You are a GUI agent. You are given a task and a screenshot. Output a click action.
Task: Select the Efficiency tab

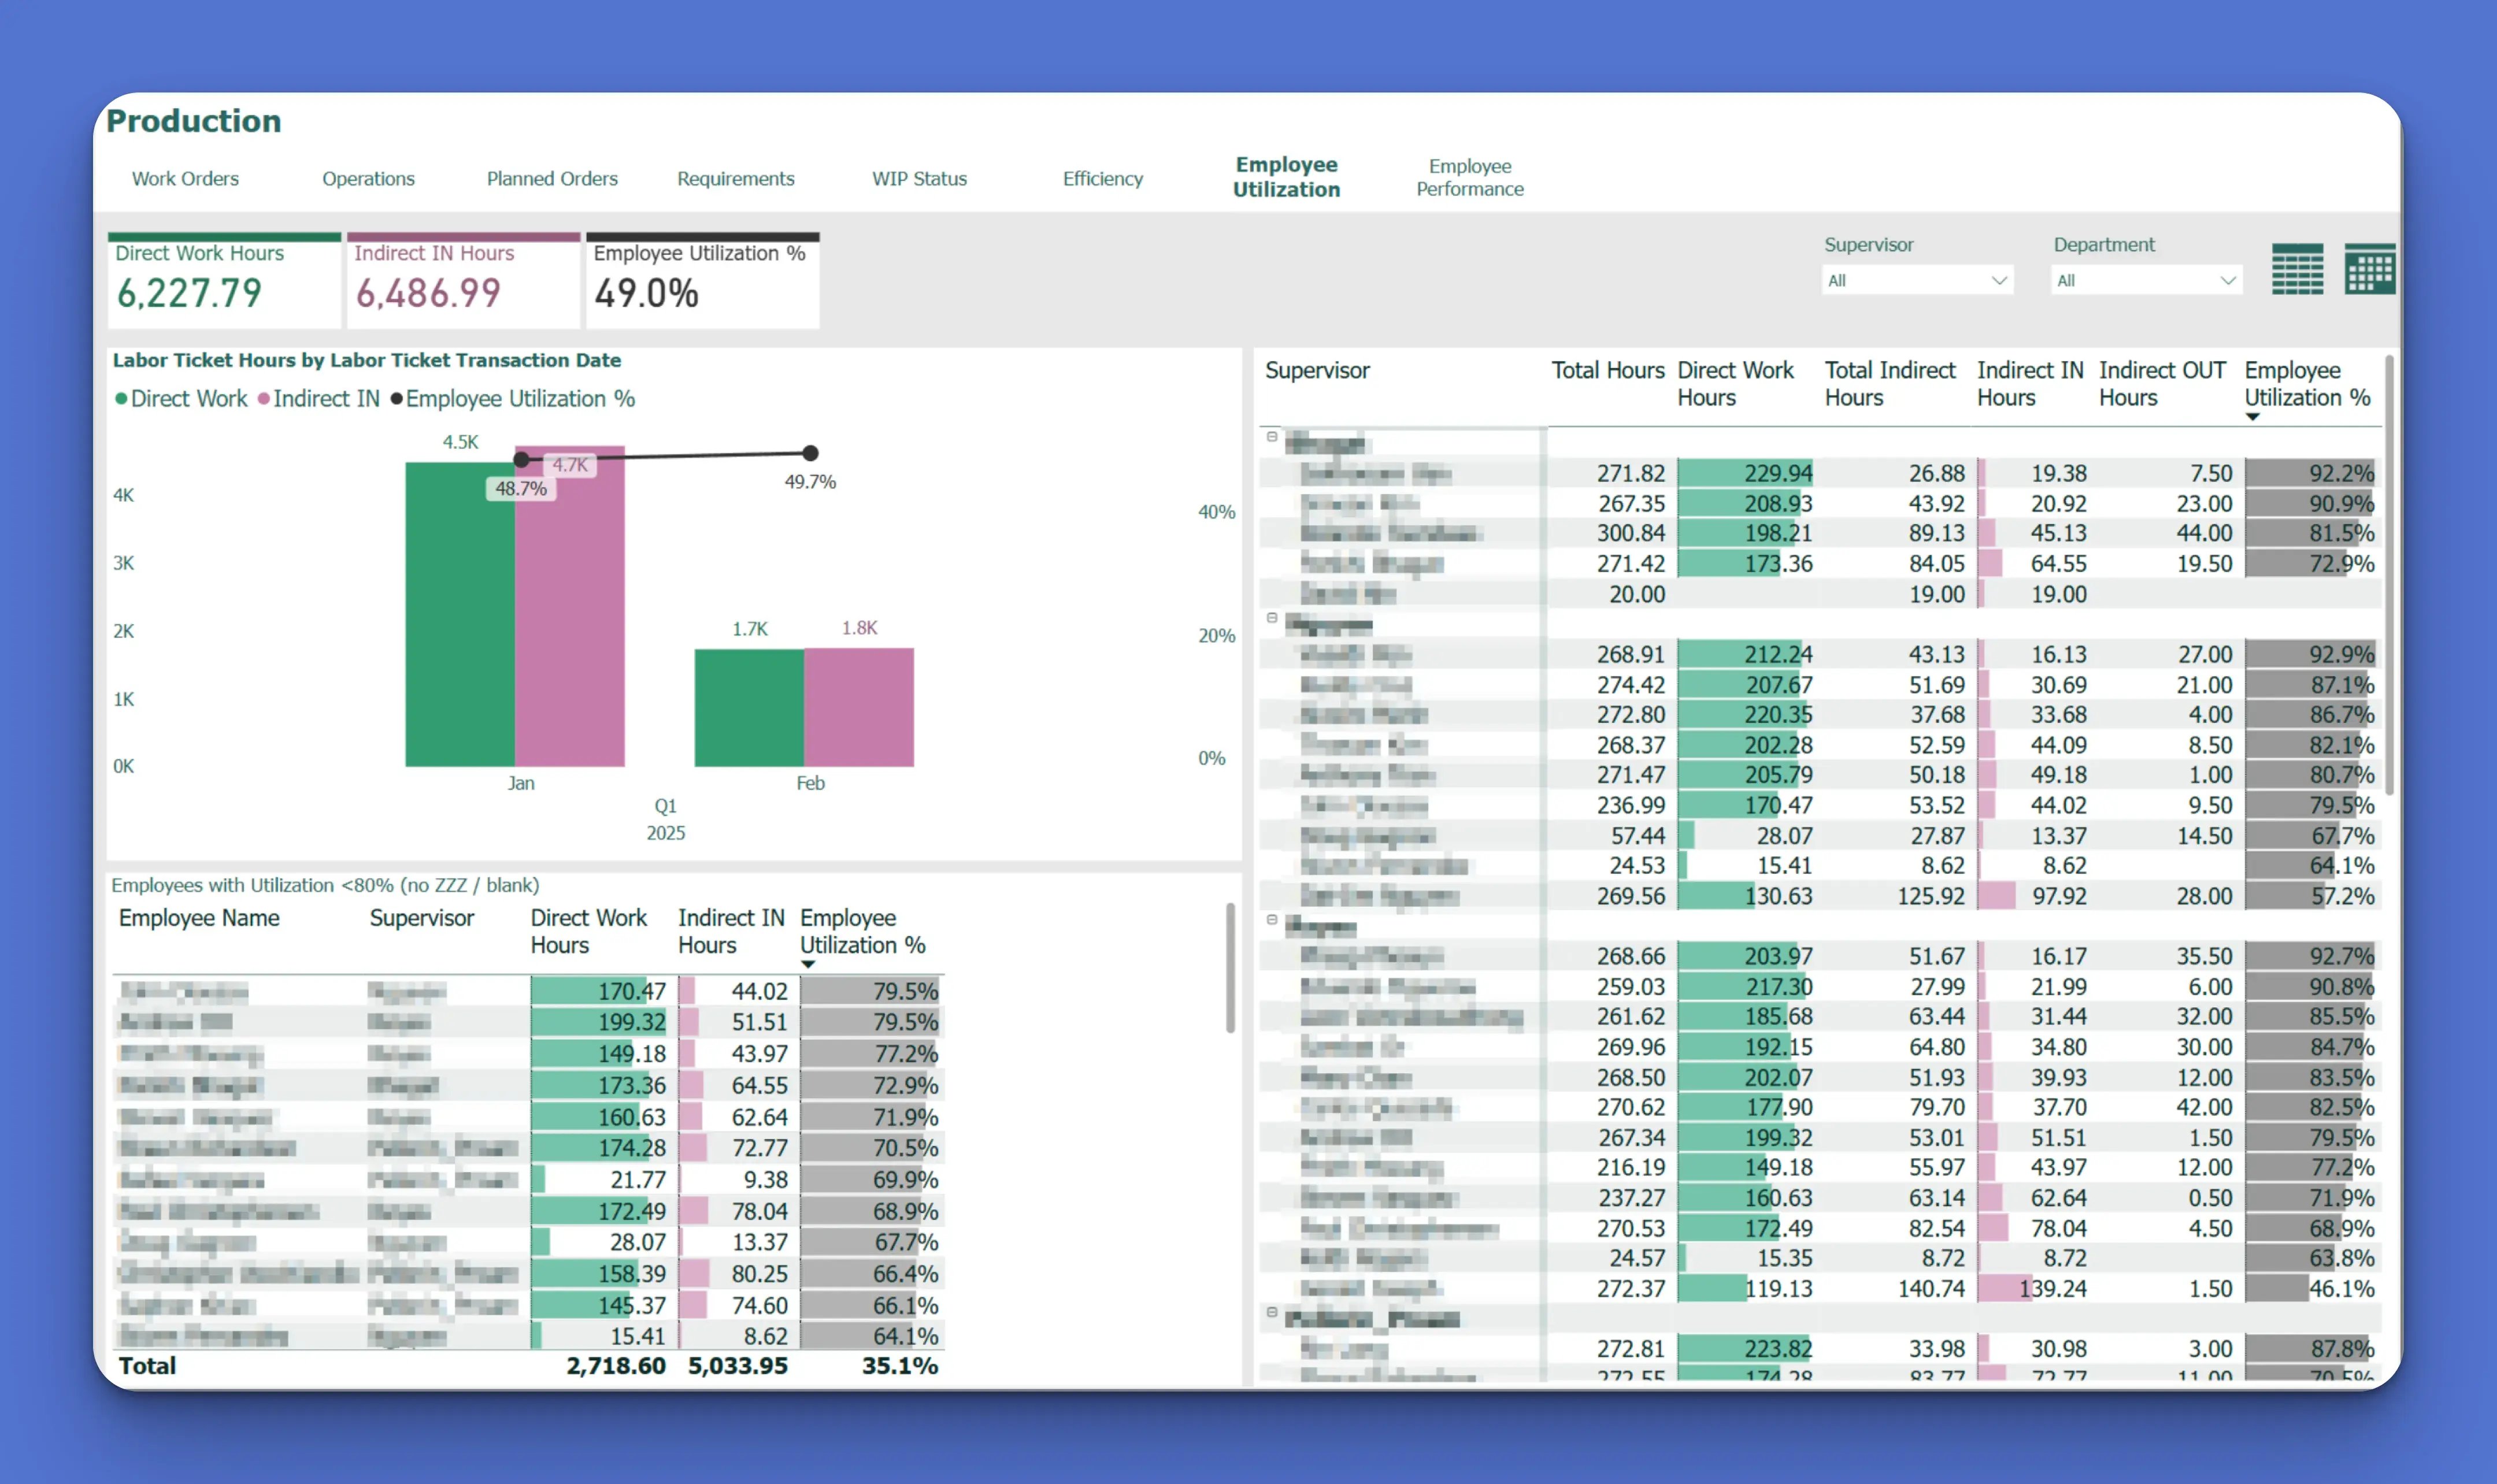[1102, 178]
